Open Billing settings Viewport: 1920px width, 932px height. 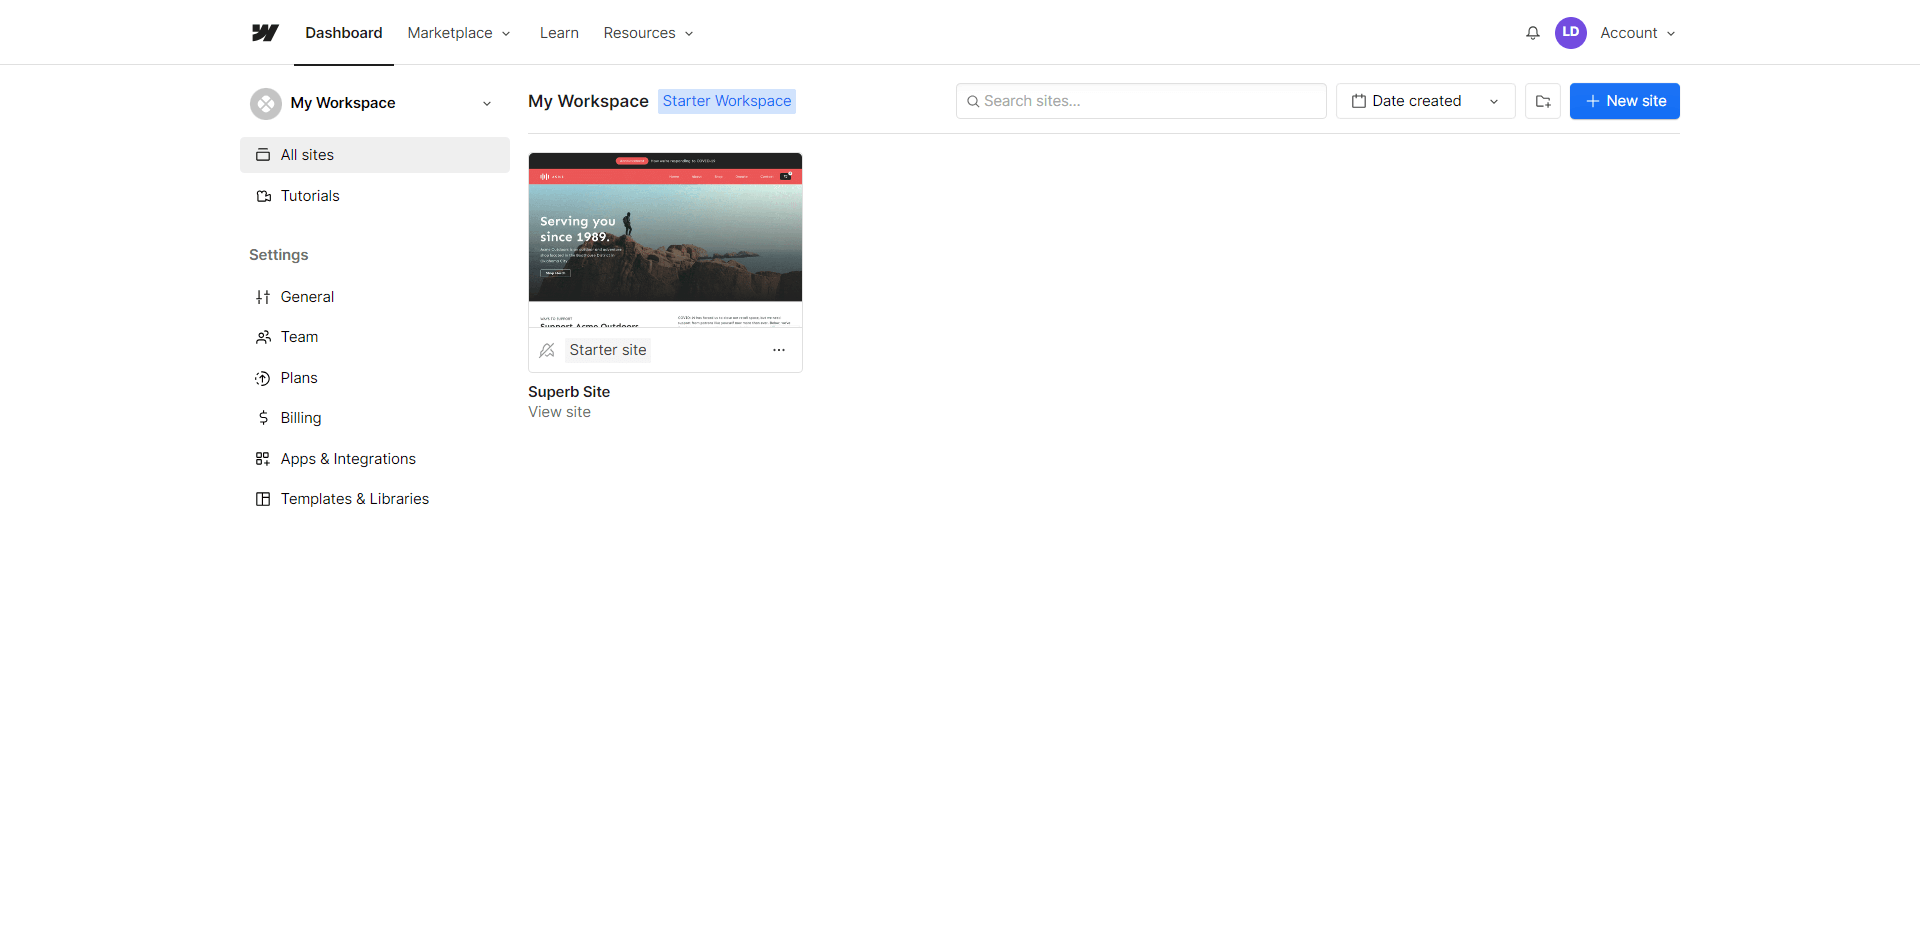[375, 418]
